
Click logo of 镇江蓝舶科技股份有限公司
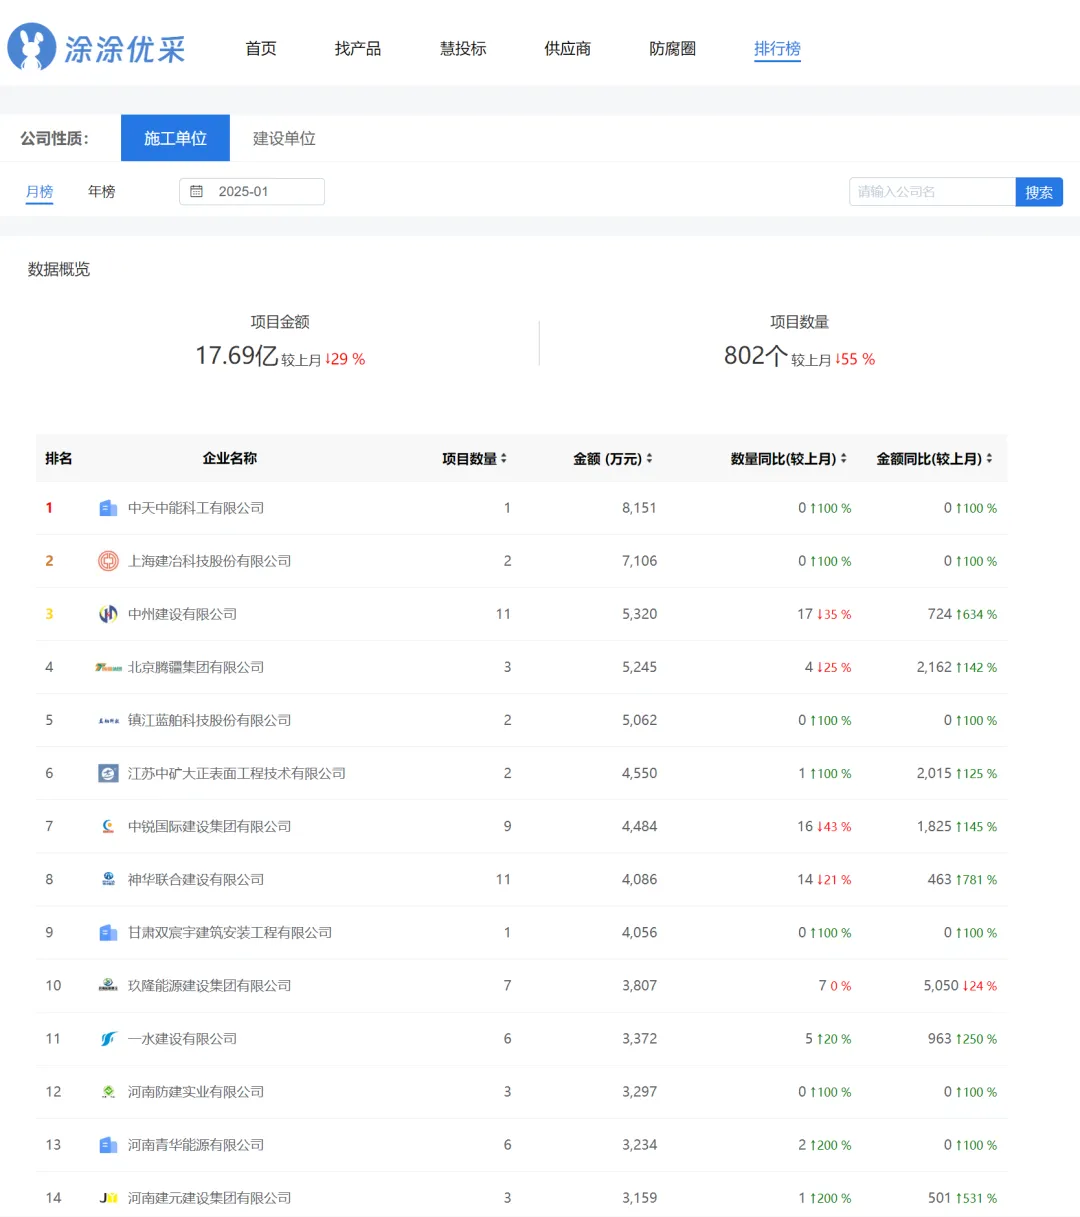pos(108,720)
